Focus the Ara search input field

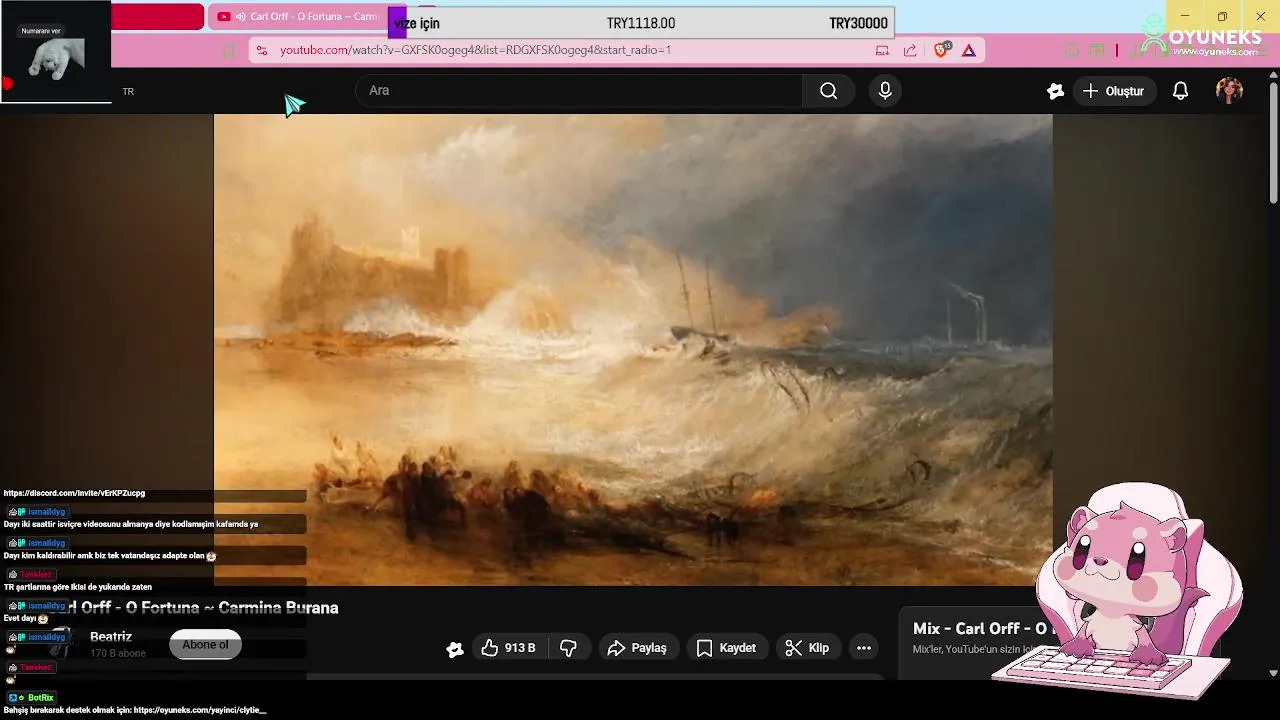(x=580, y=91)
